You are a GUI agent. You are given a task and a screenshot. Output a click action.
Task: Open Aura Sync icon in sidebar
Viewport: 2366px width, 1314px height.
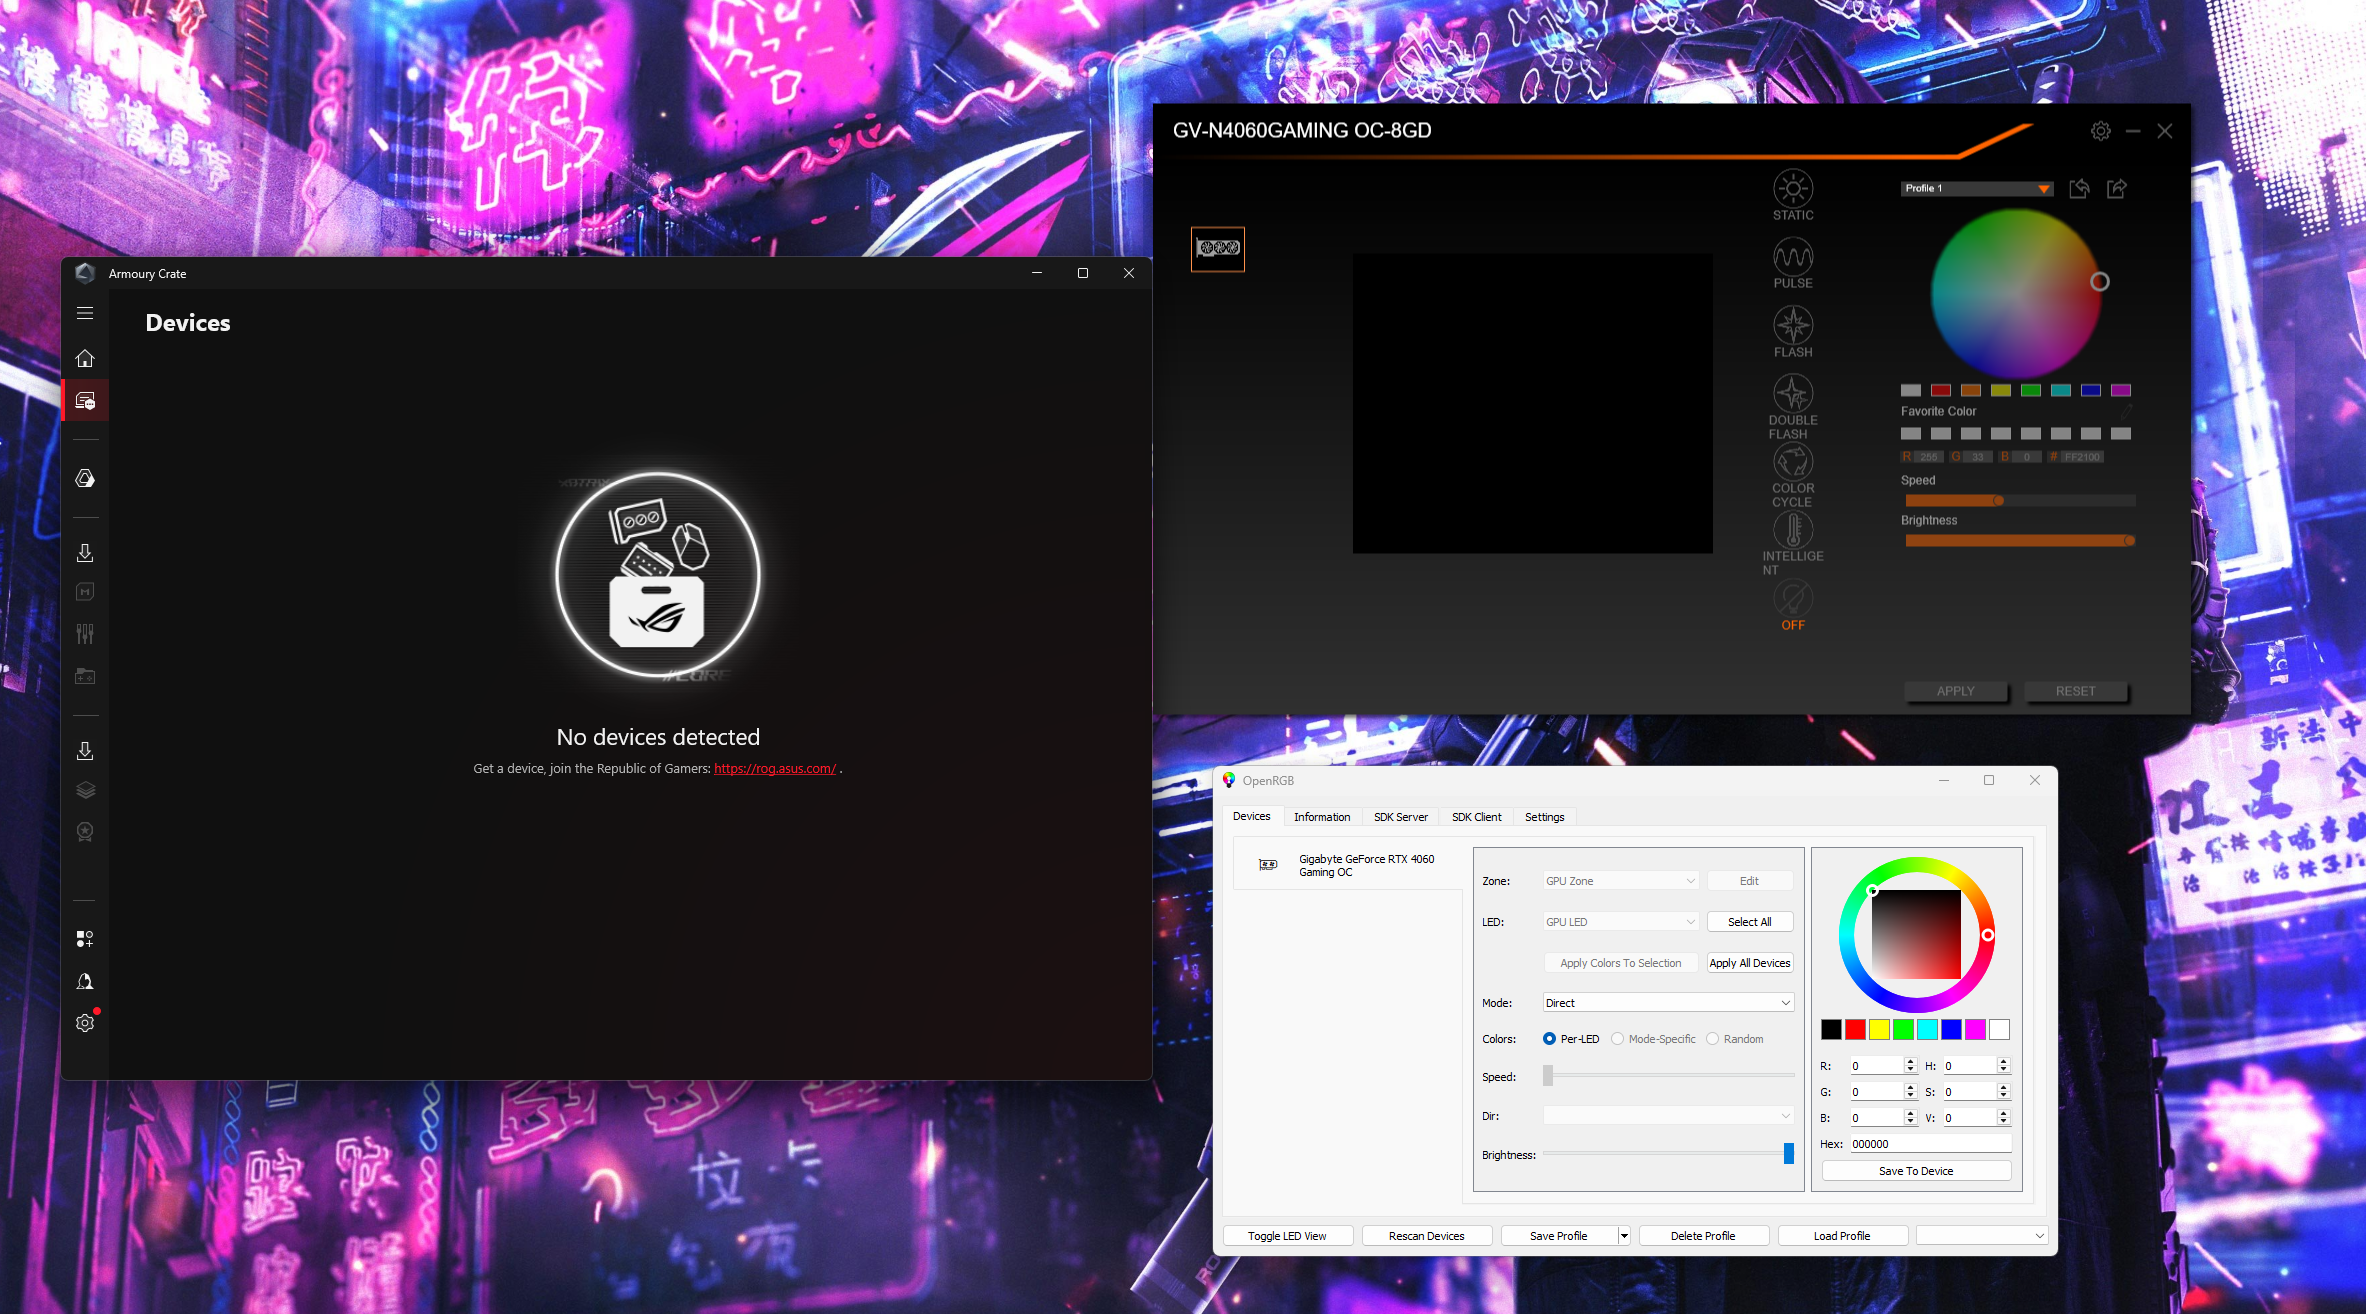point(85,479)
